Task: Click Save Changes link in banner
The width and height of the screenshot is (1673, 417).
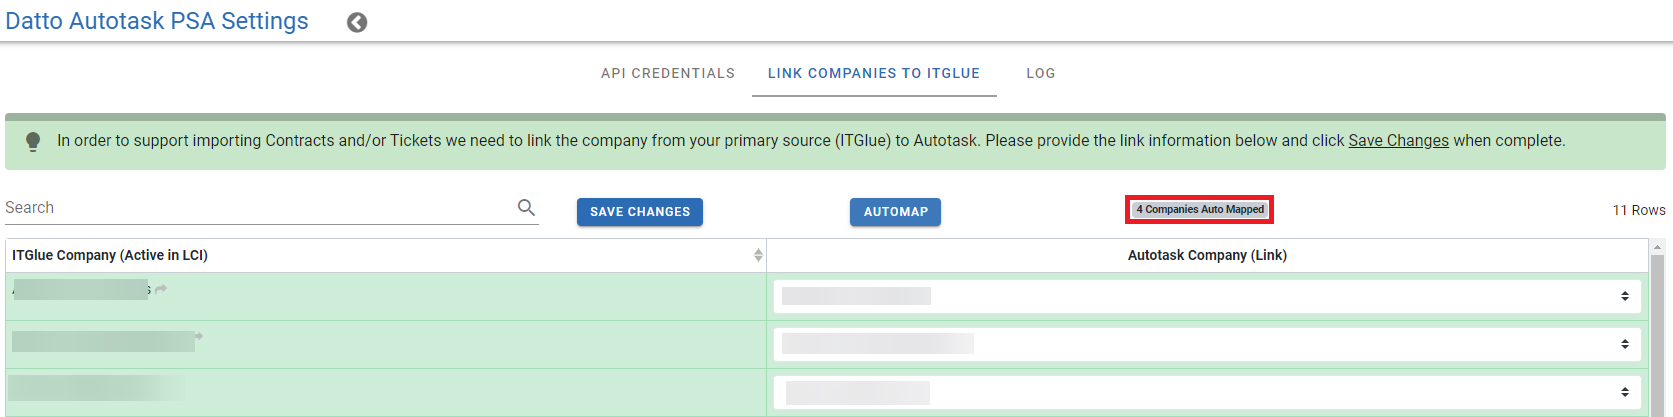Action: click(1398, 140)
